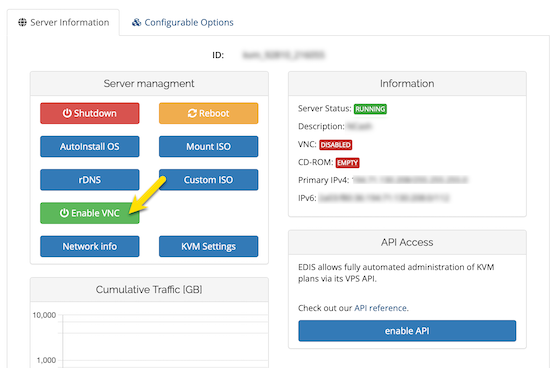The image size is (560, 368).
Task: Click the power icon on Enable VNC
Action: pos(64,213)
